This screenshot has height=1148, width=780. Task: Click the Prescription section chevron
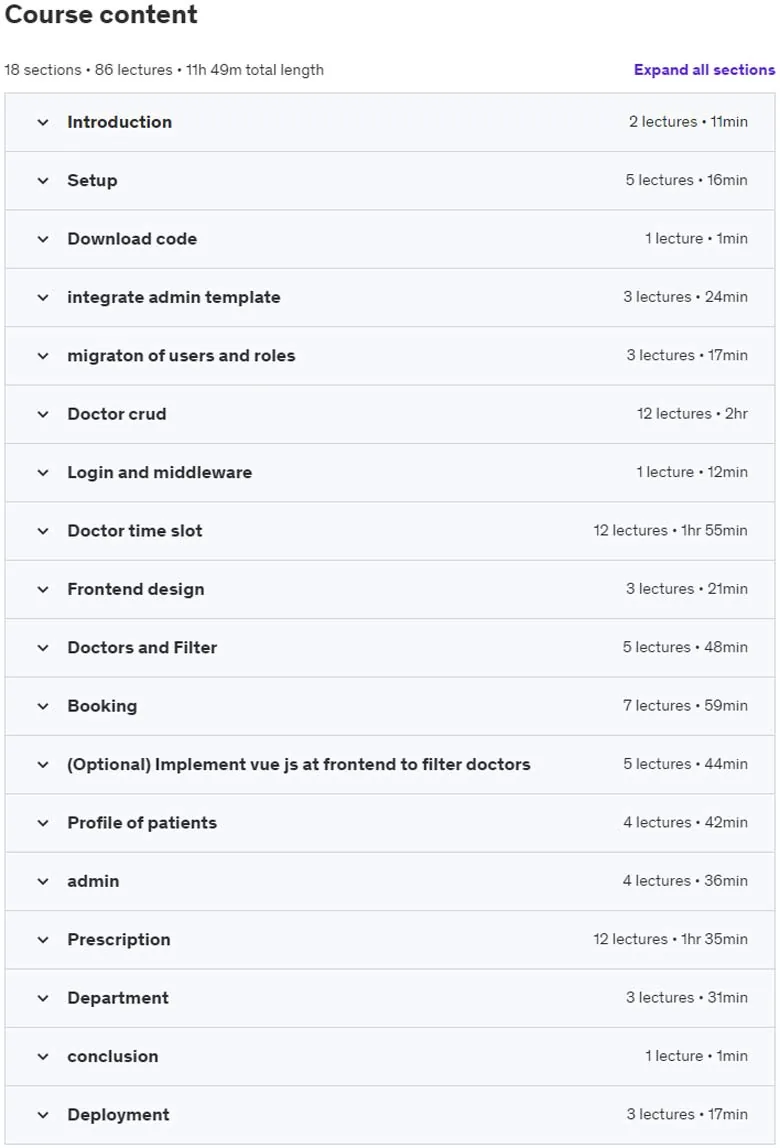coord(43,939)
